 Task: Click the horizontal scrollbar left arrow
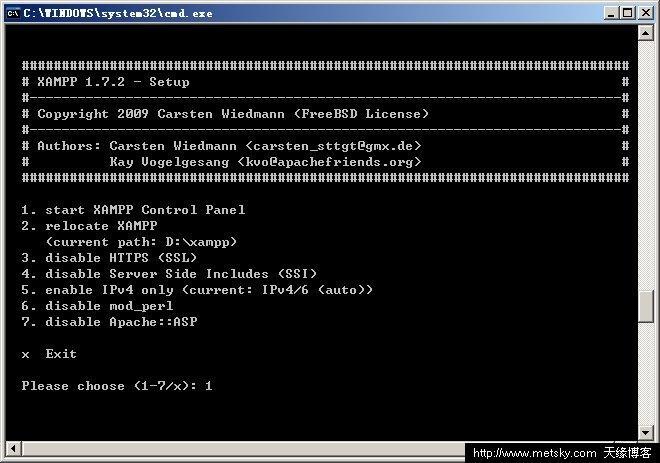click(13, 449)
